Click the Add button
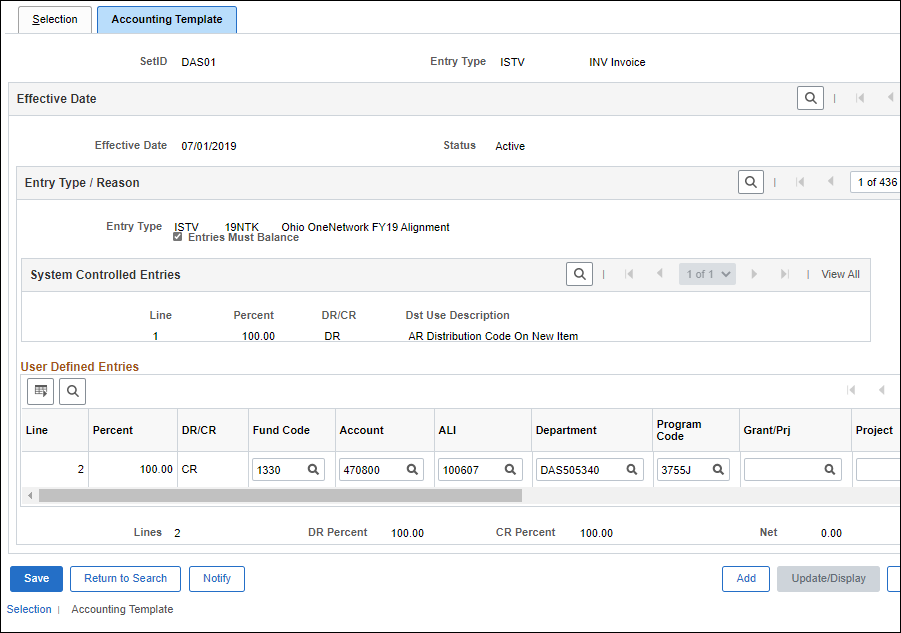The width and height of the screenshot is (901, 633). [746, 578]
